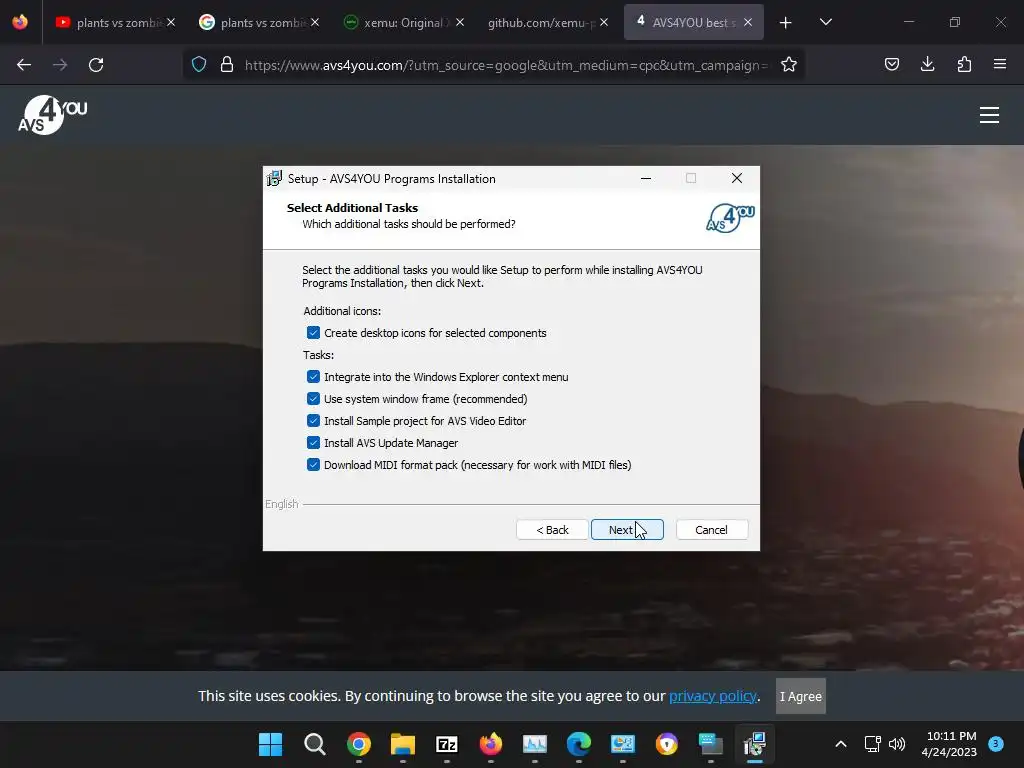Click the AVS4YOU website logo
The height and width of the screenshot is (768, 1024).
point(52,115)
